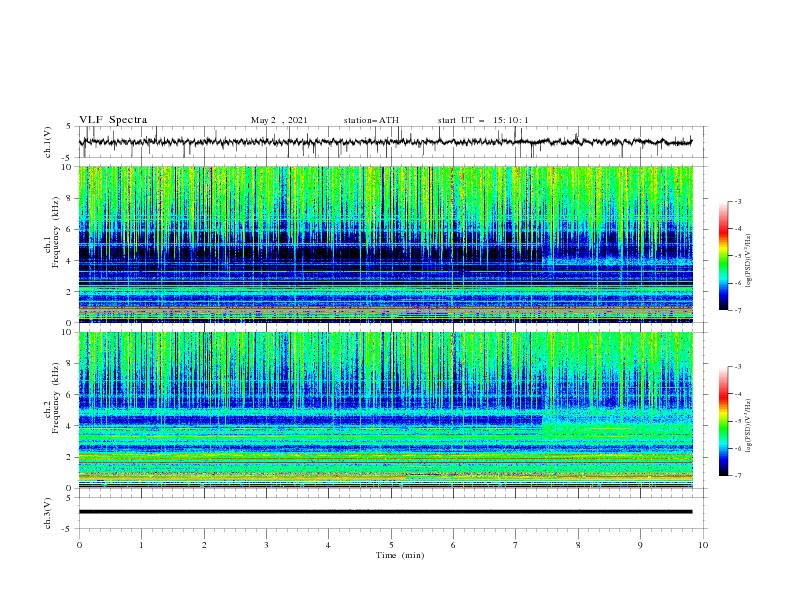Select the date text "May 2 , 2021"
Viewport: 792px width, 612px height.
pos(279,120)
